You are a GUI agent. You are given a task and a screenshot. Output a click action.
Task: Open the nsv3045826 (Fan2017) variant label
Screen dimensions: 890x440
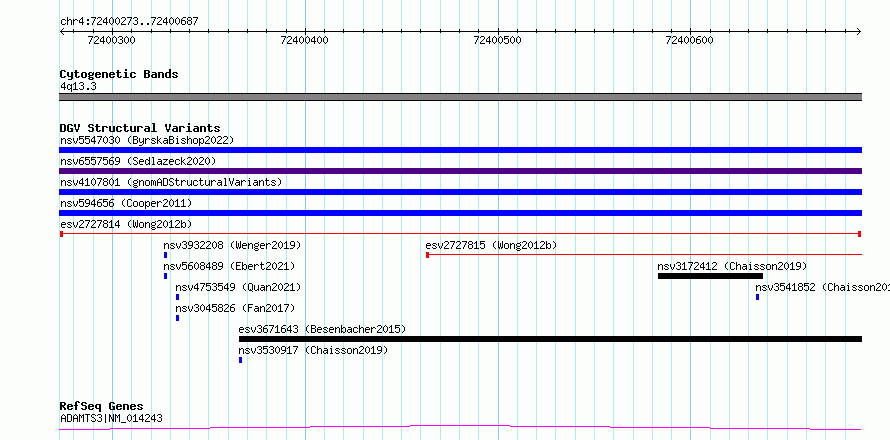pos(236,308)
